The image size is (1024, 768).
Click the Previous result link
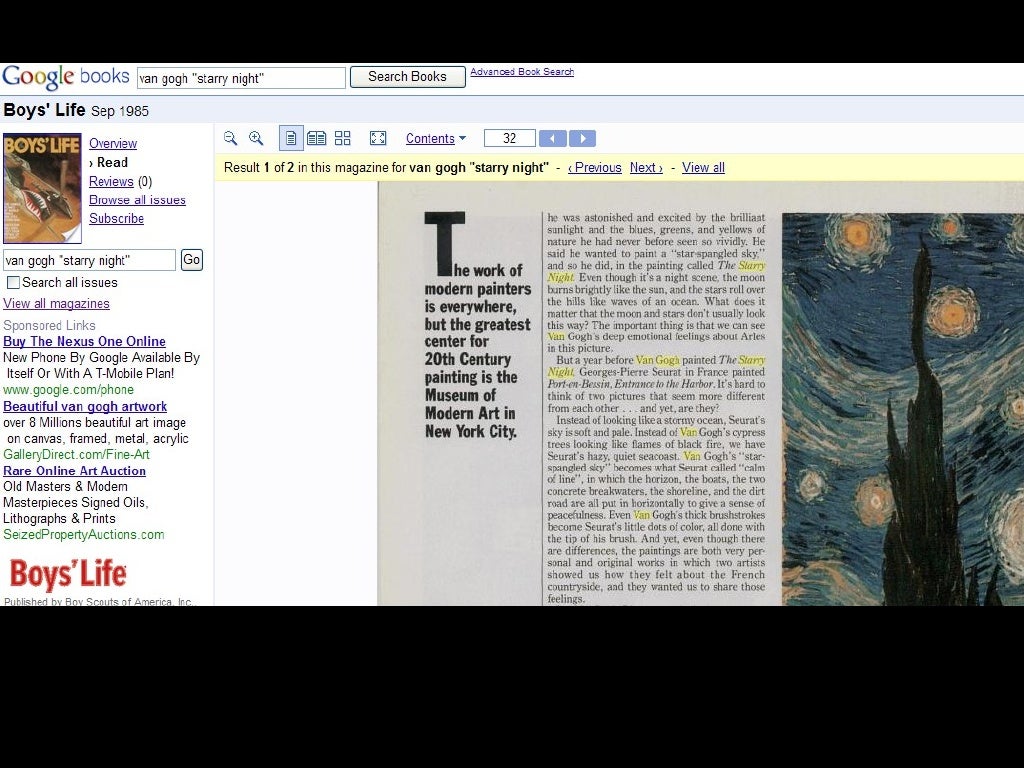pyautogui.click(x=594, y=168)
